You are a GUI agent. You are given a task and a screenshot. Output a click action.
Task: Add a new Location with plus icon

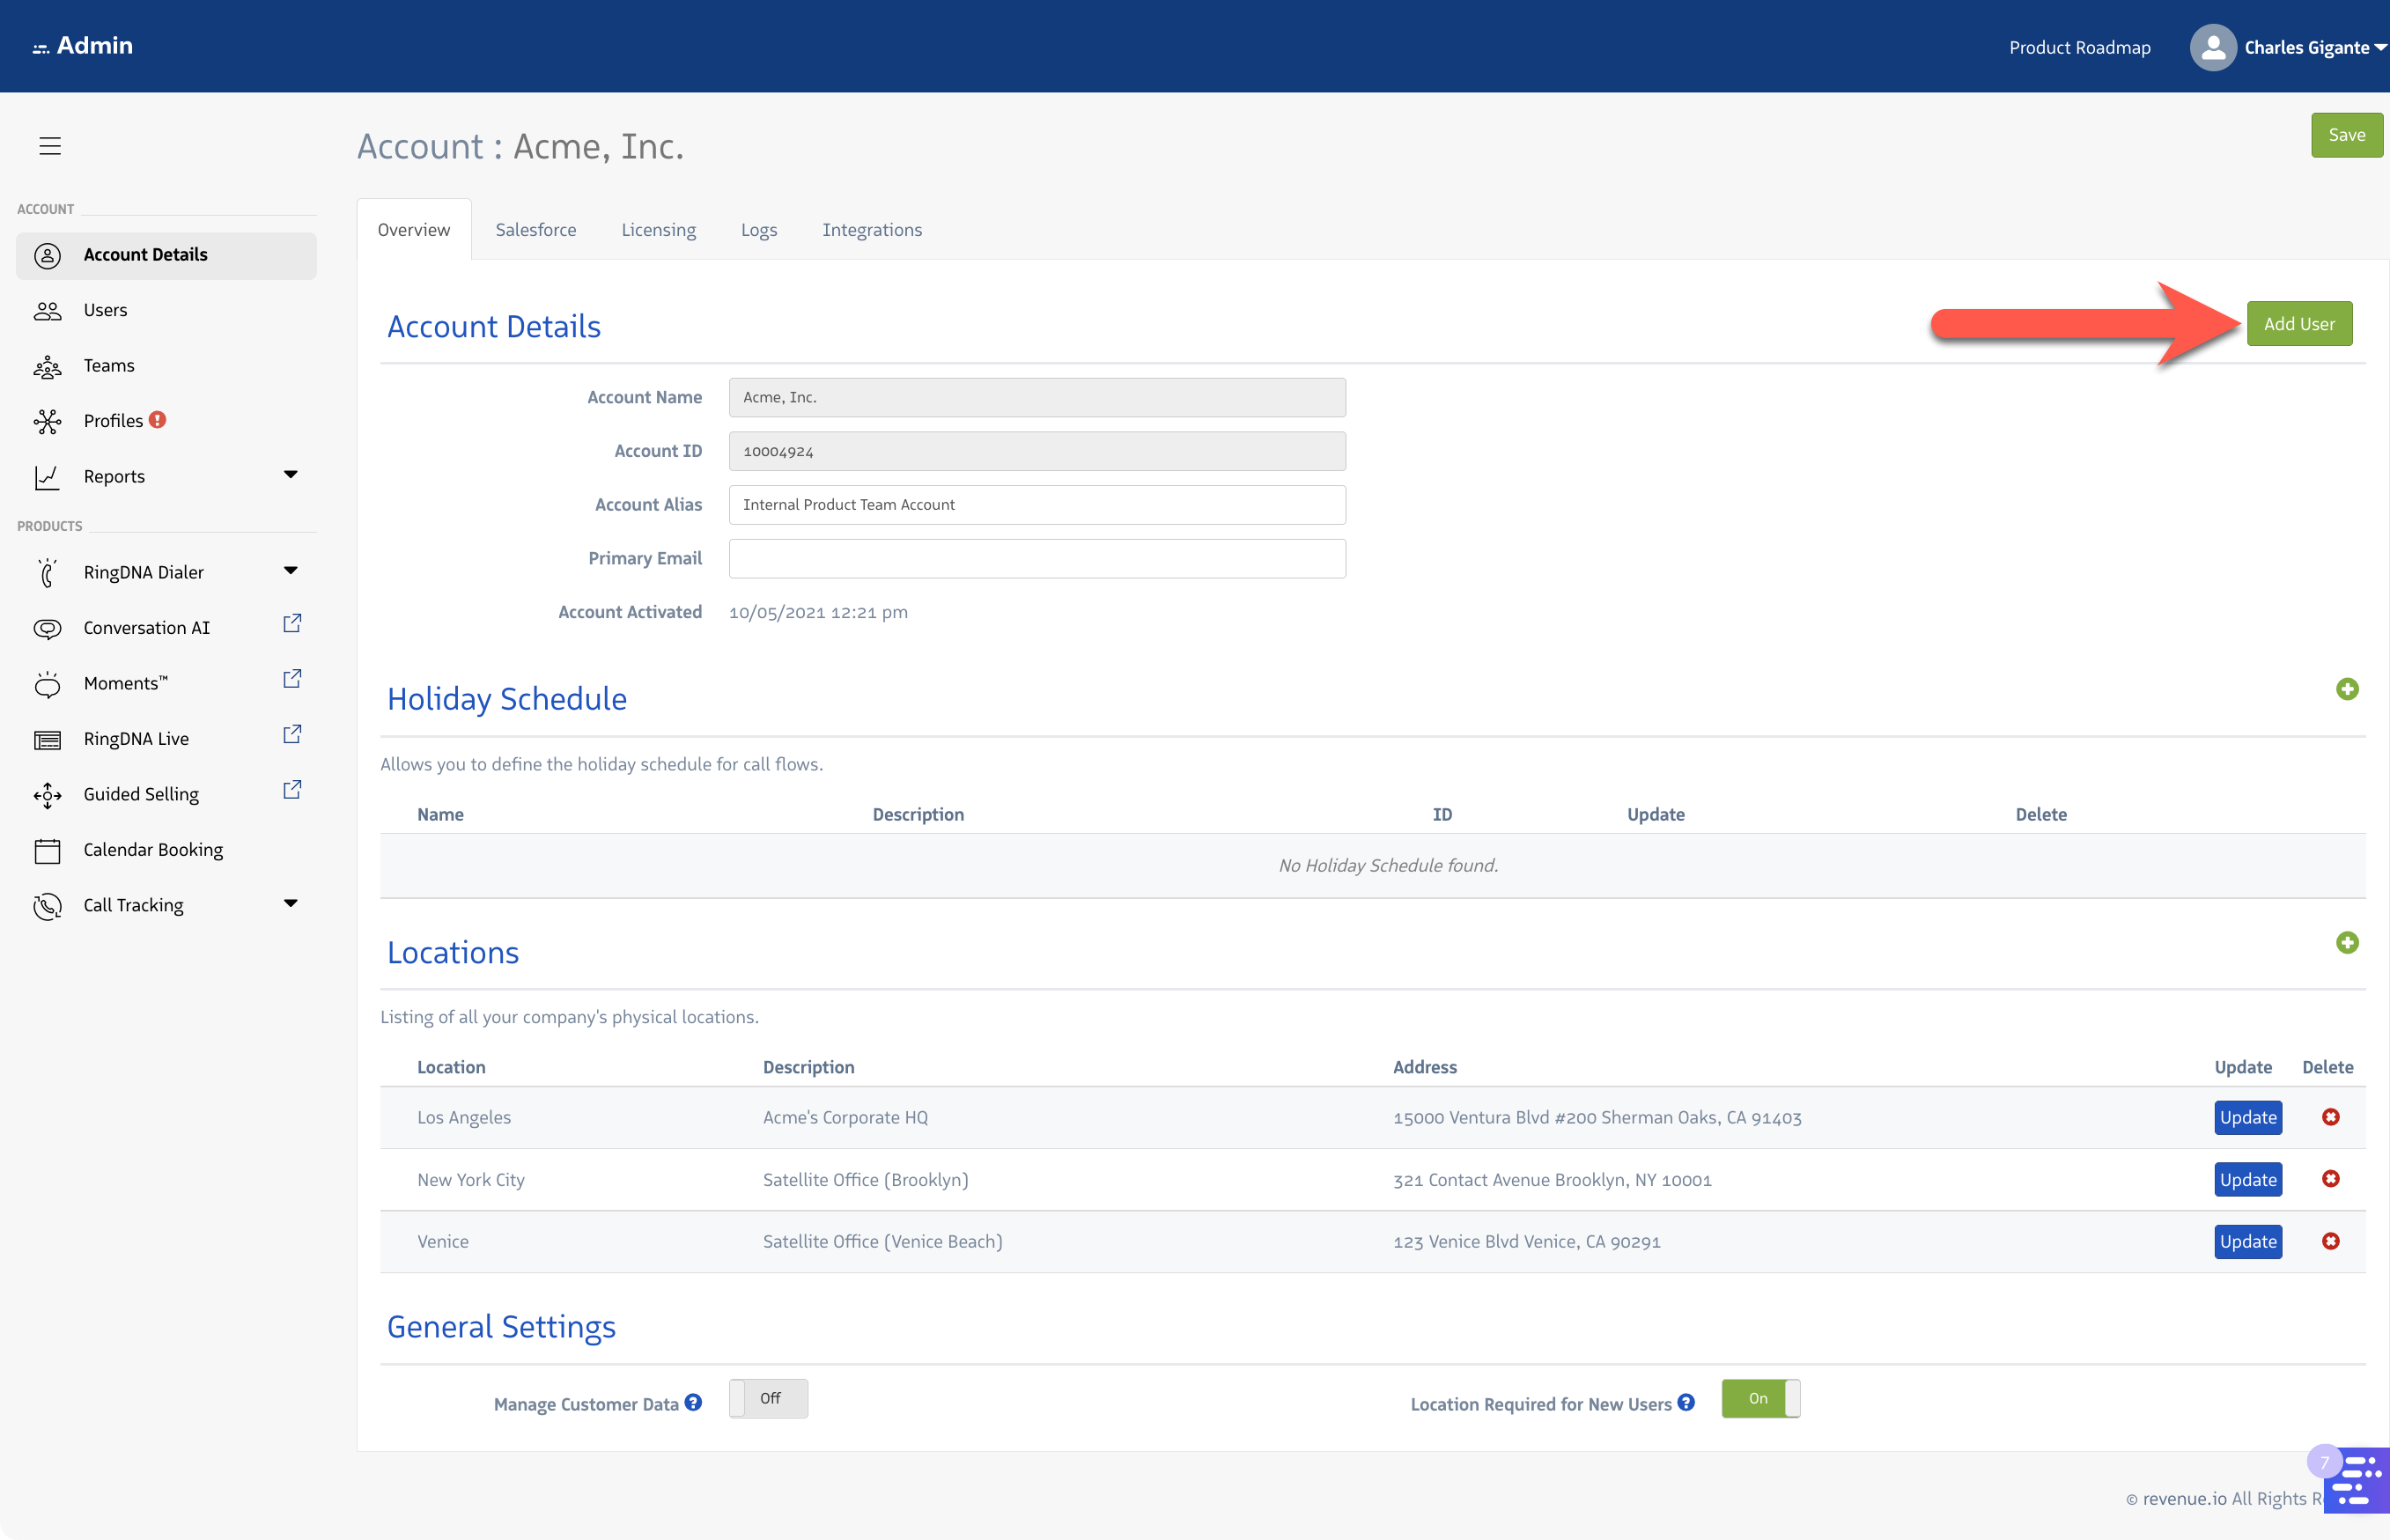pyautogui.click(x=2347, y=943)
